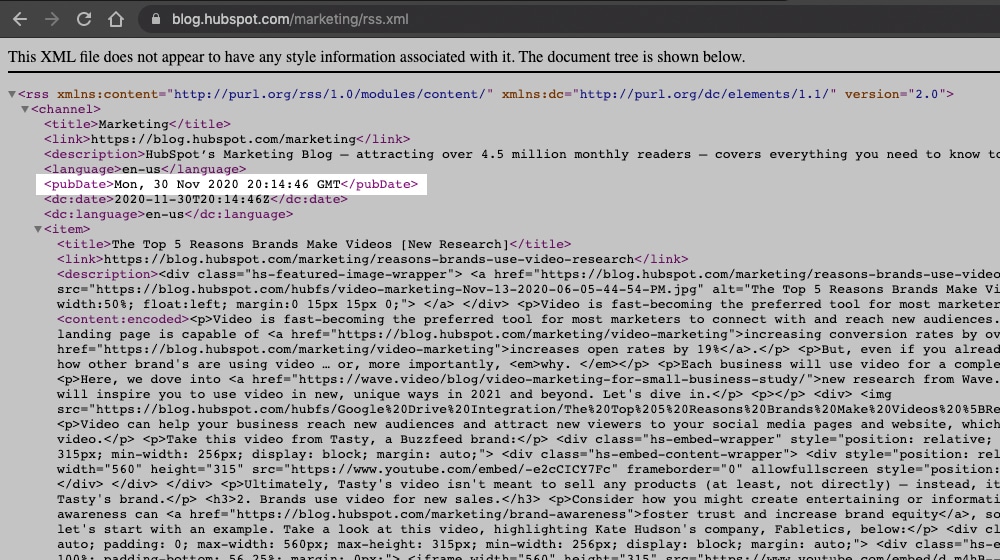Click the XML no style information notice
The image size is (1000, 560).
coord(376,57)
